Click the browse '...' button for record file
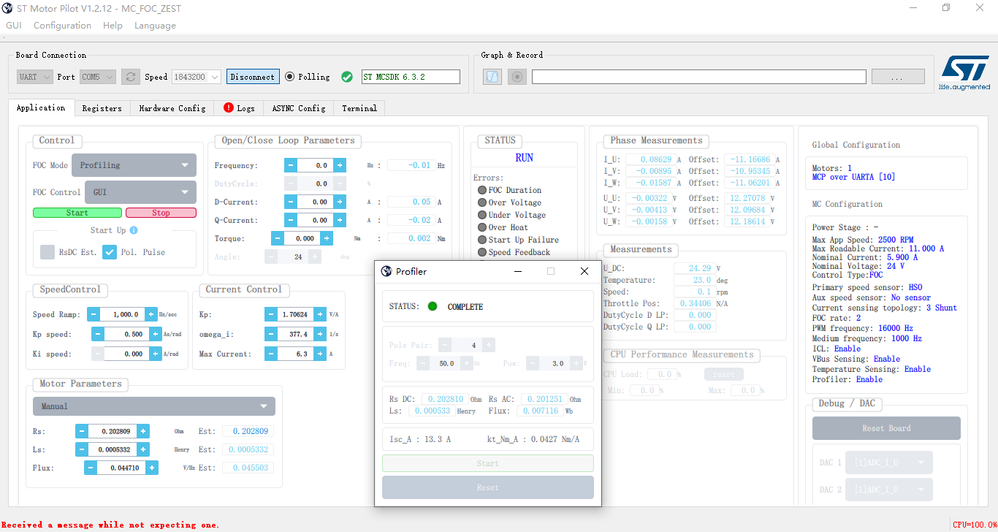The height and width of the screenshot is (532, 998). click(898, 76)
